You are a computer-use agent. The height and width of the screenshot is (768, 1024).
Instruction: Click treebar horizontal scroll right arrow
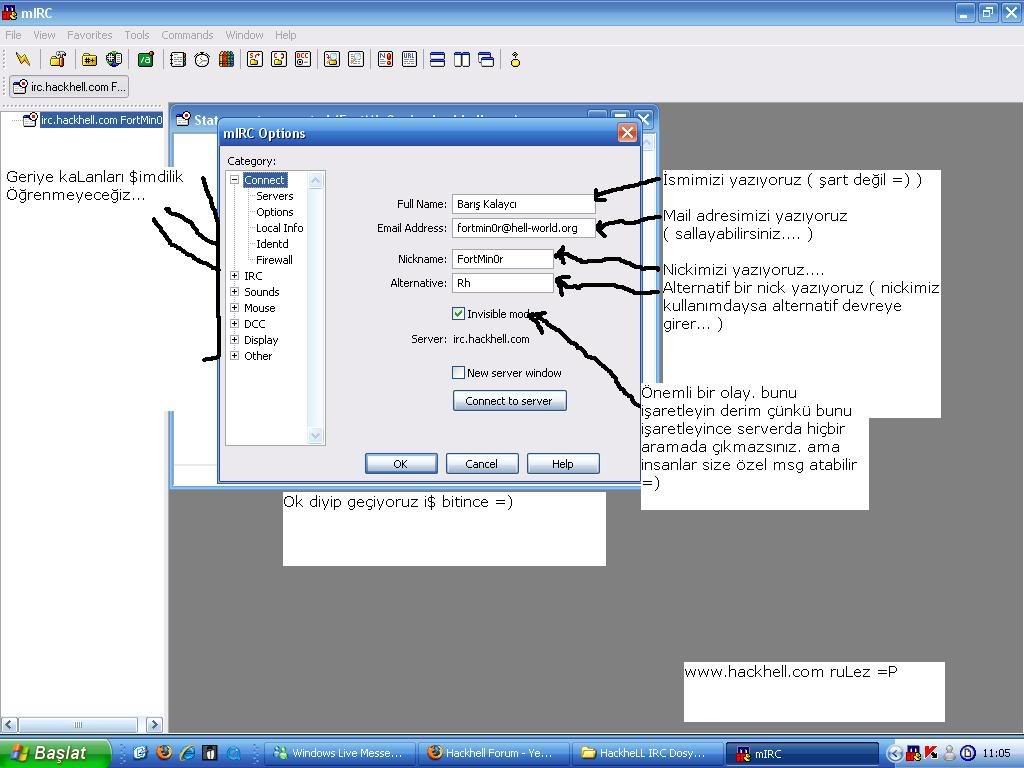pos(154,724)
